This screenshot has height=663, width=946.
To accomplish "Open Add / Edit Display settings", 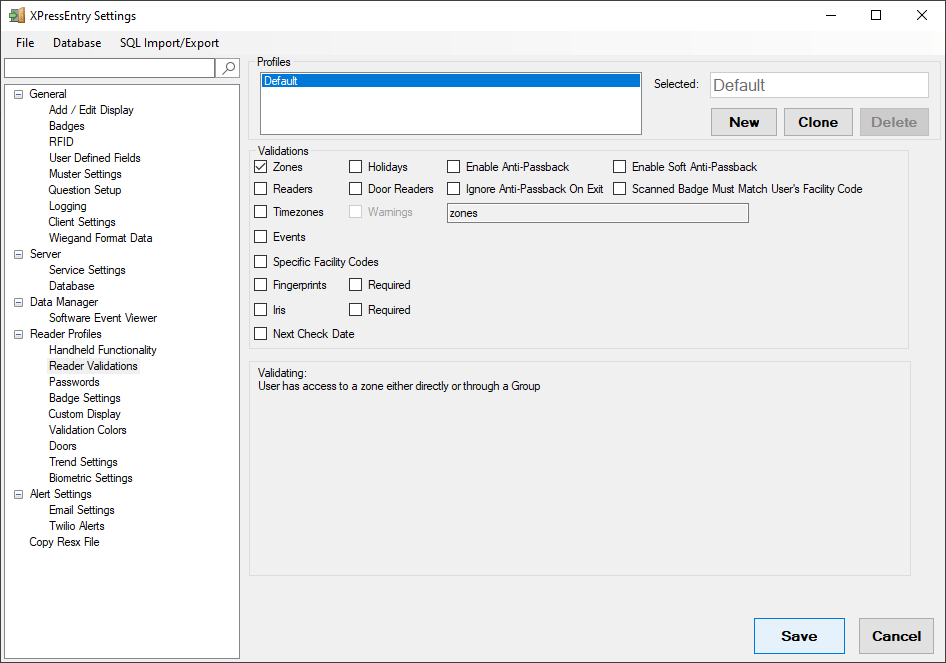I will coord(91,110).
